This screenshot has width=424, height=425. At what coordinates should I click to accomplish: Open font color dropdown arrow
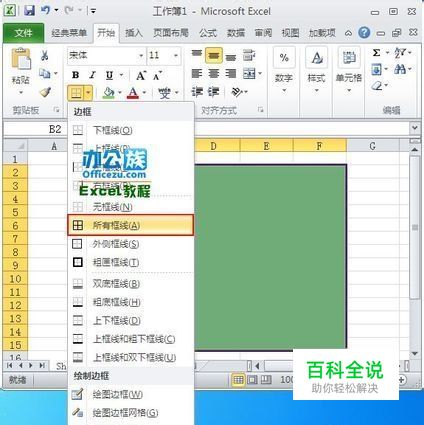click(x=144, y=92)
